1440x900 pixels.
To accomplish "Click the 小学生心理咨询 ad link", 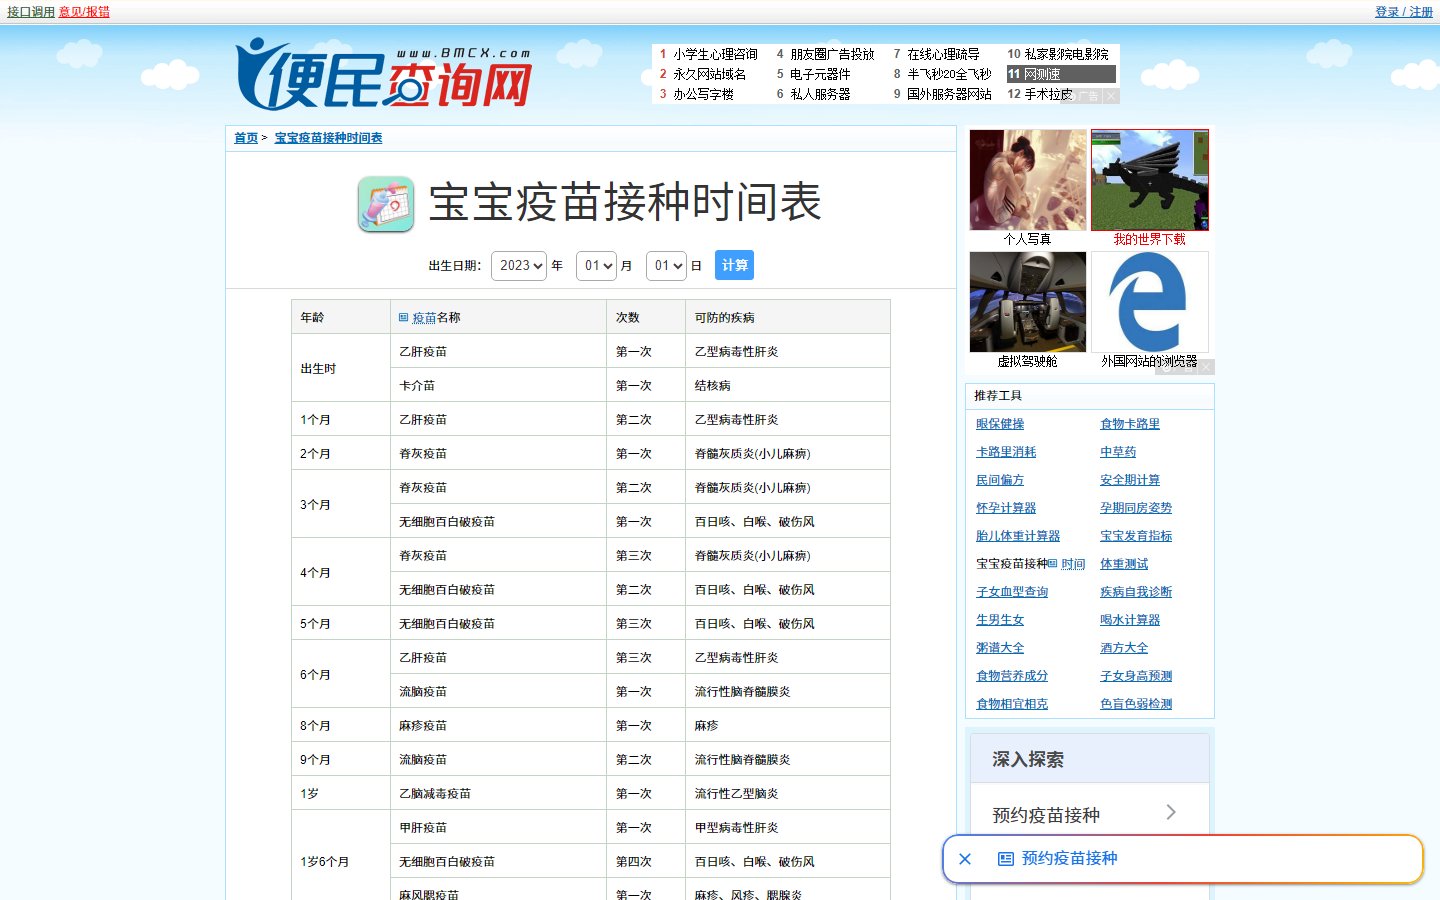I will point(715,54).
